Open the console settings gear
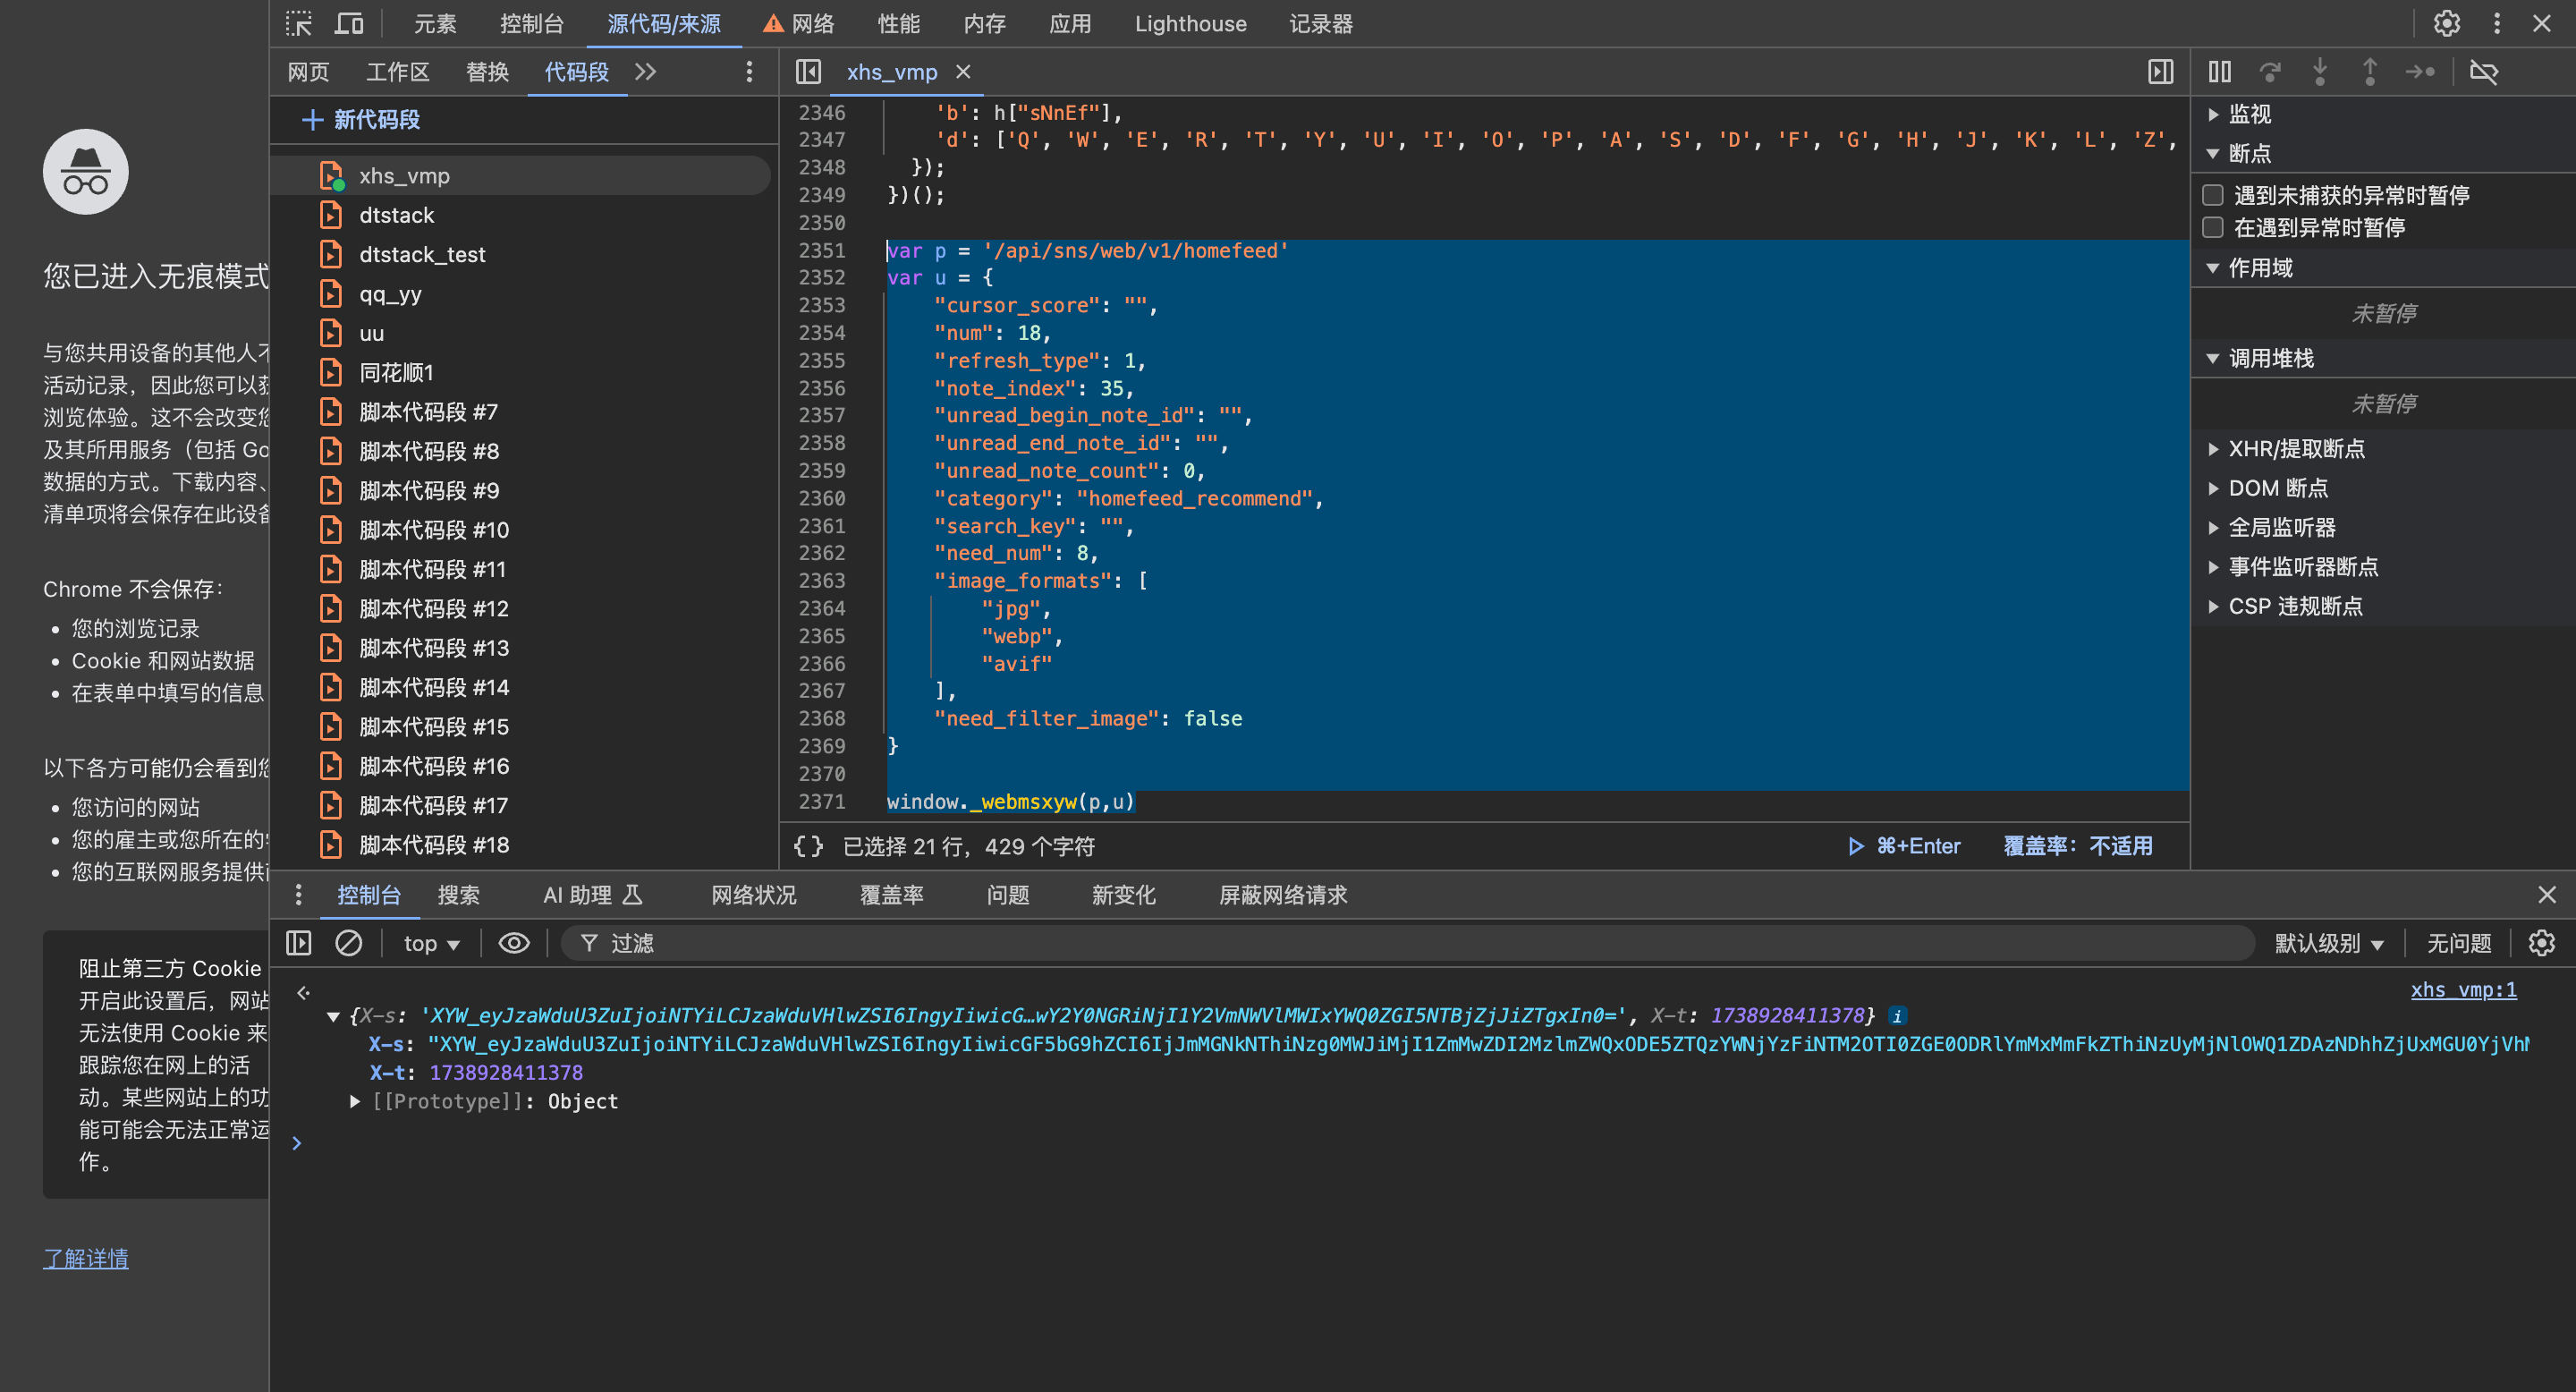The height and width of the screenshot is (1392, 2576). coord(2541,943)
